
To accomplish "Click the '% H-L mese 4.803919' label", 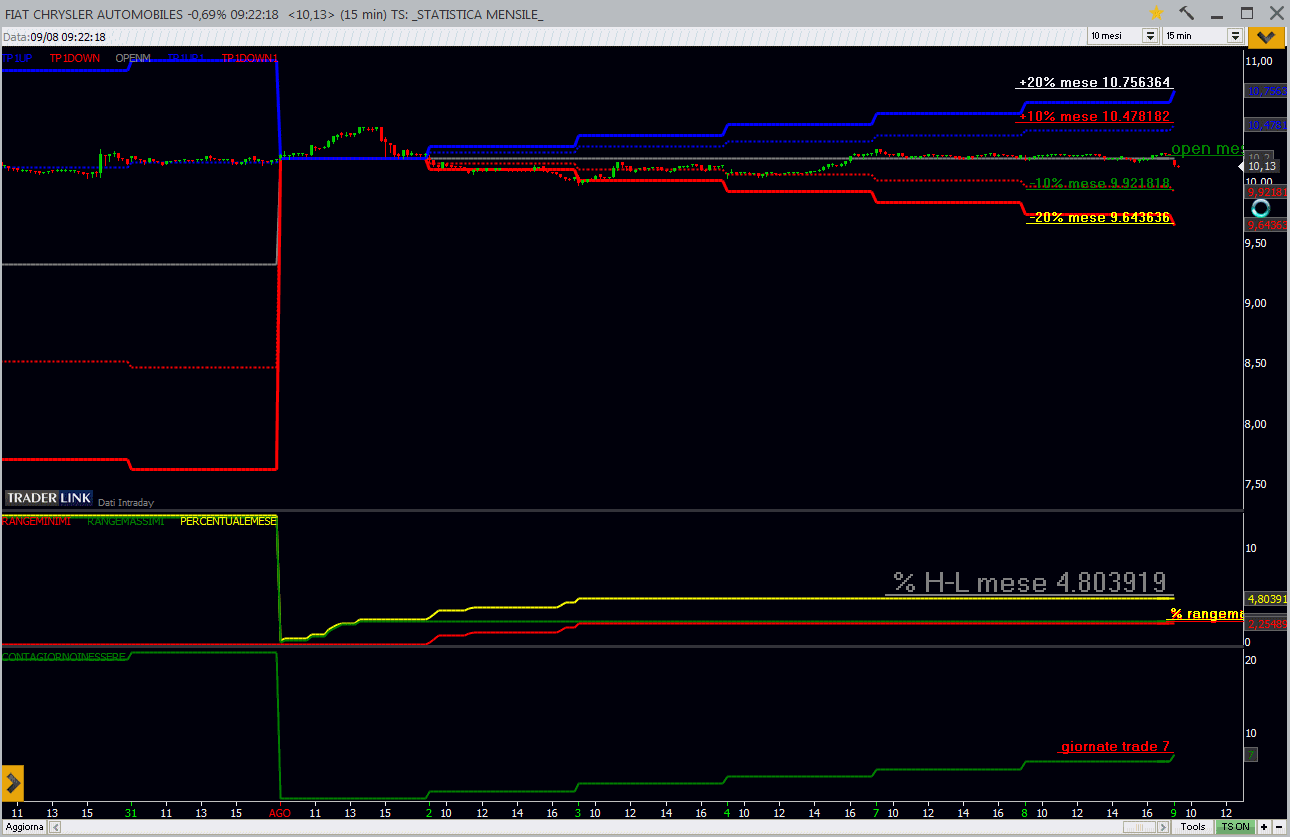I will coord(1029,583).
